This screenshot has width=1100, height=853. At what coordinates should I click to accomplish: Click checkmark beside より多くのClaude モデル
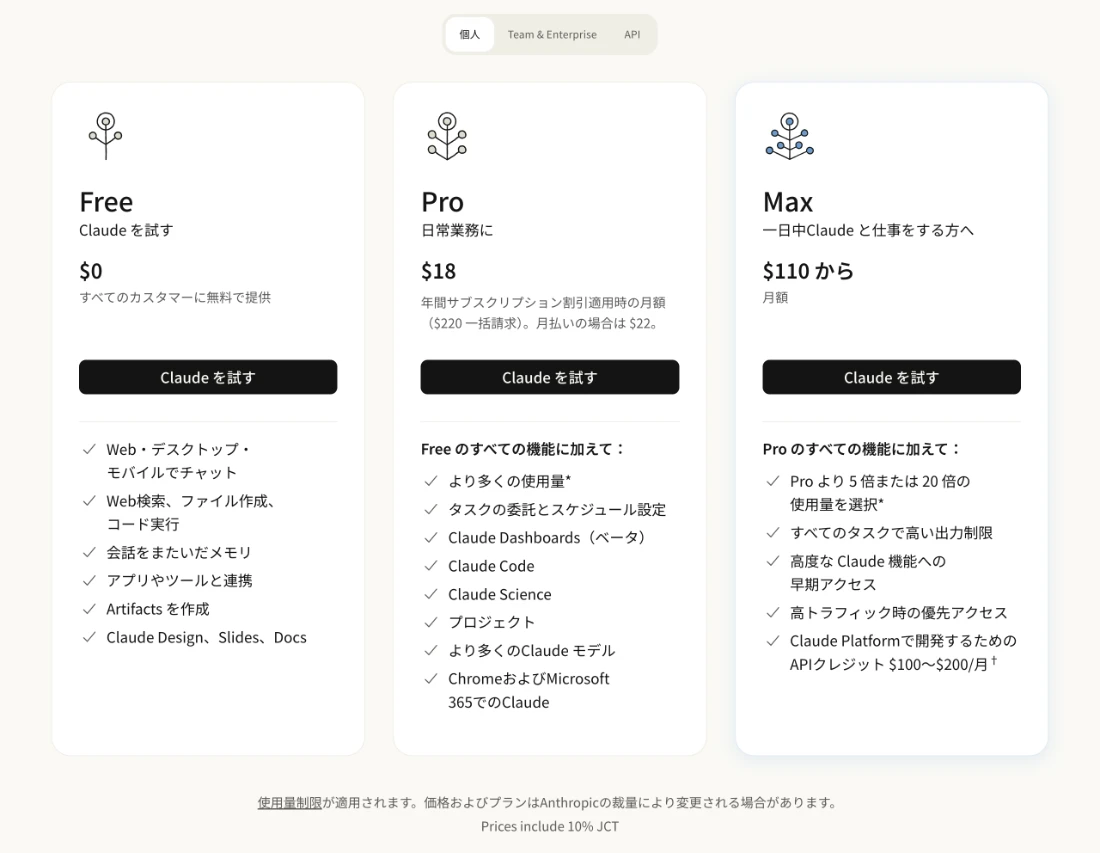(431, 651)
